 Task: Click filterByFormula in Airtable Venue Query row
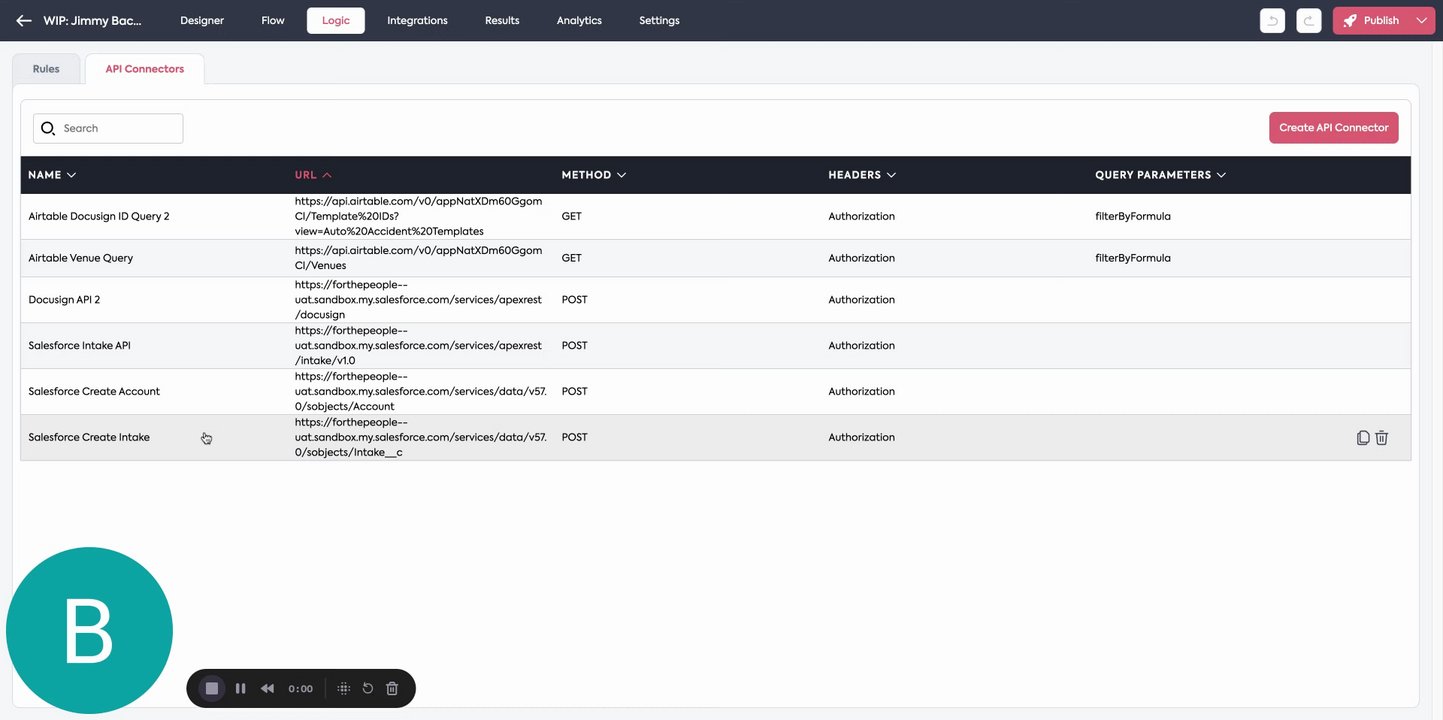tap(1133, 258)
